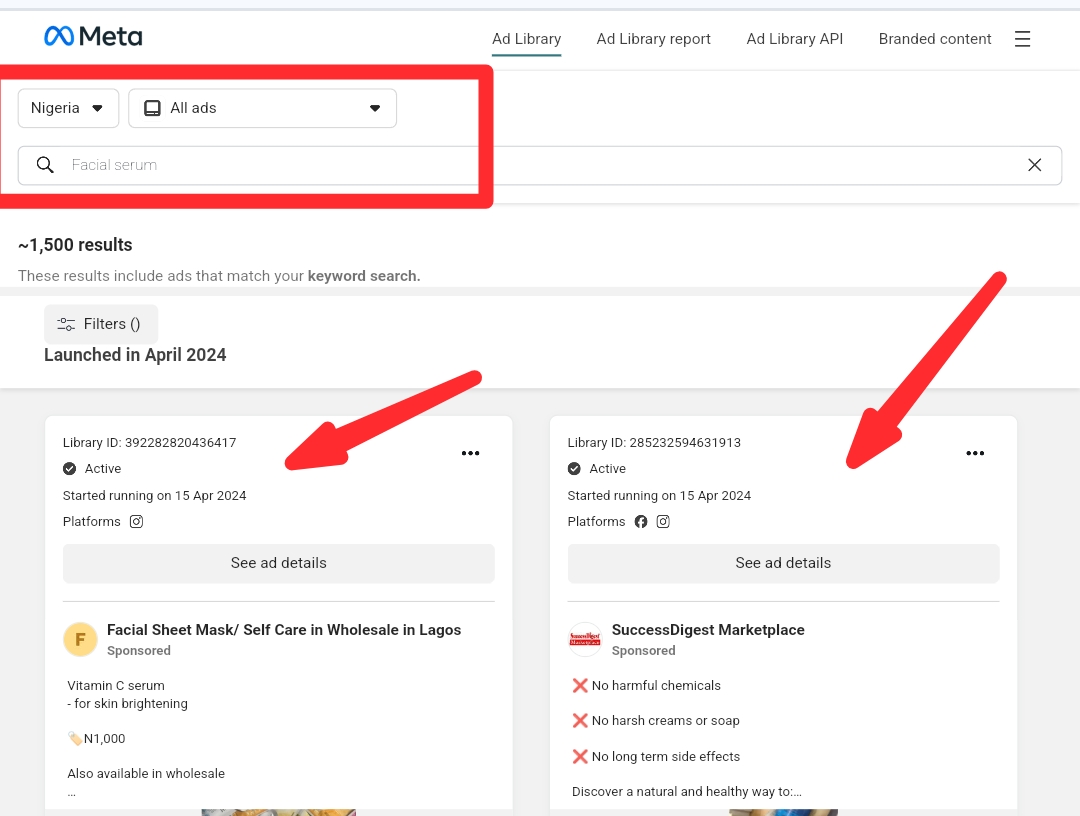Focus the Facial serum search field
The width and height of the screenshot is (1080, 816).
(x=540, y=165)
